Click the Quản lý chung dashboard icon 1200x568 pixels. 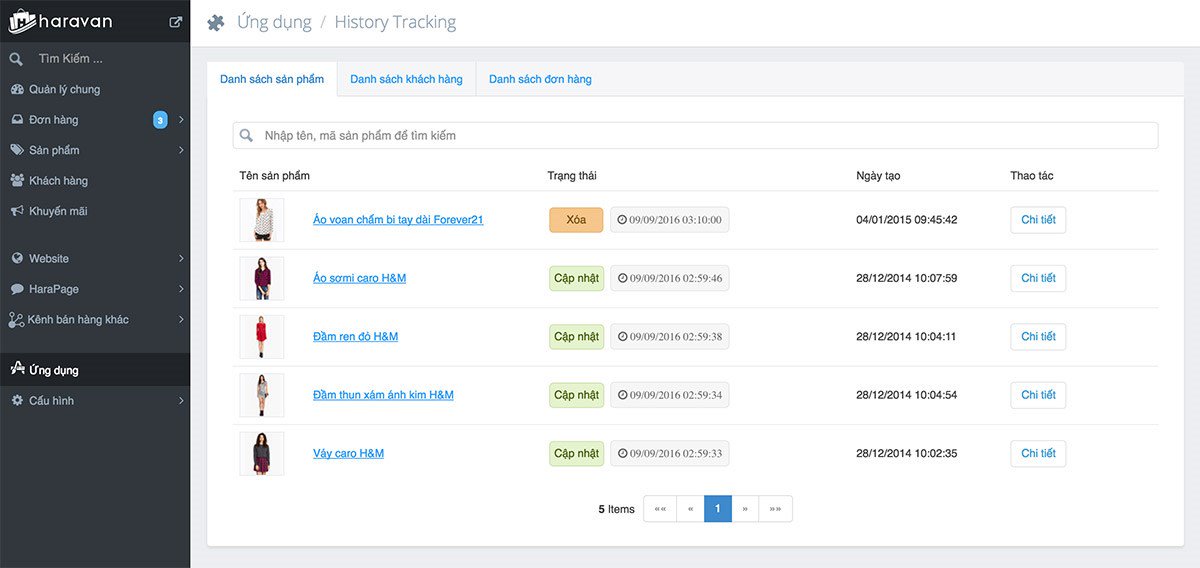pos(17,89)
